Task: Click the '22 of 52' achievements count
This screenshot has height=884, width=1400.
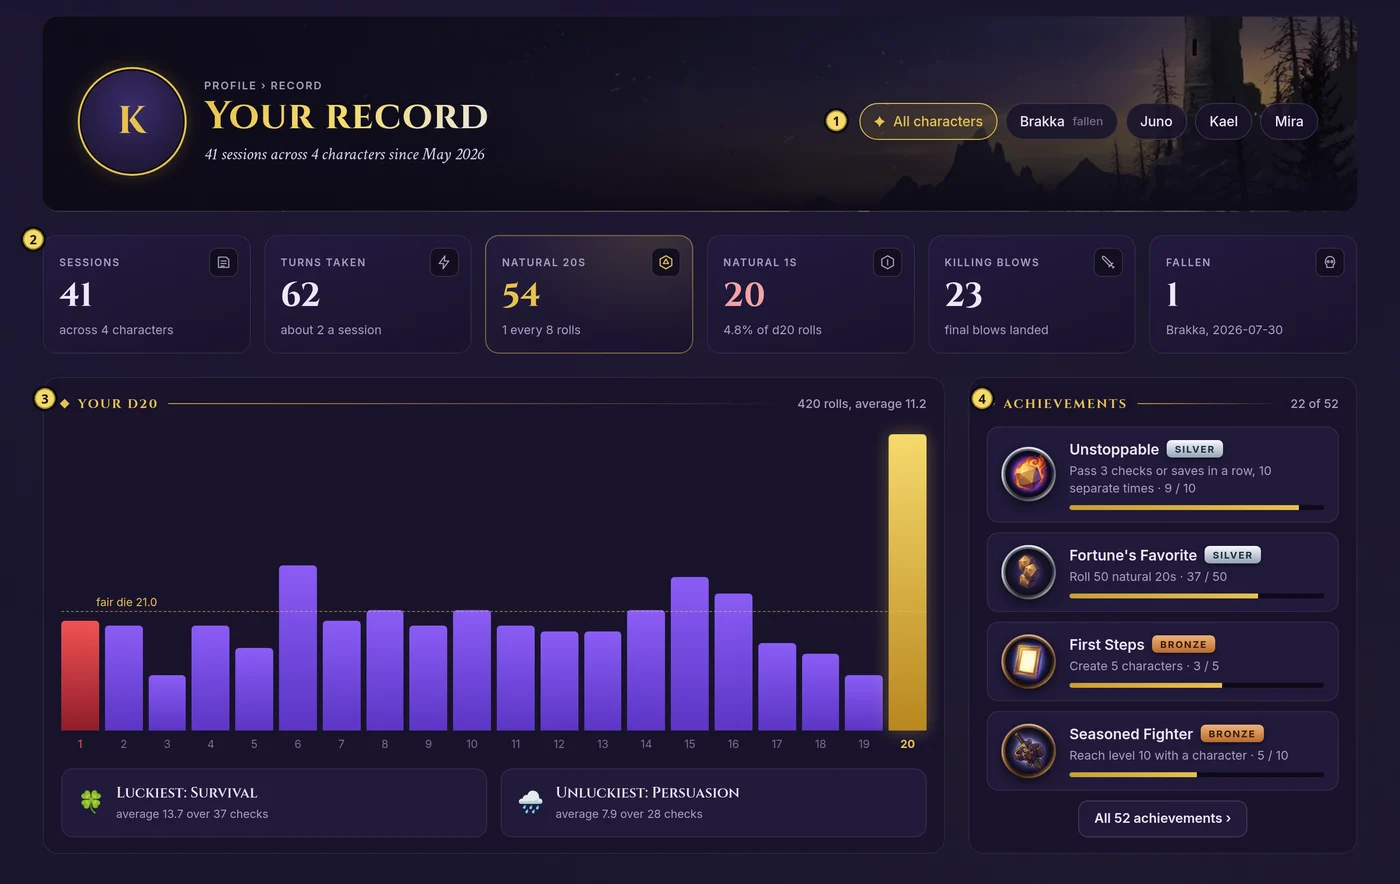Action: pos(1314,404)
